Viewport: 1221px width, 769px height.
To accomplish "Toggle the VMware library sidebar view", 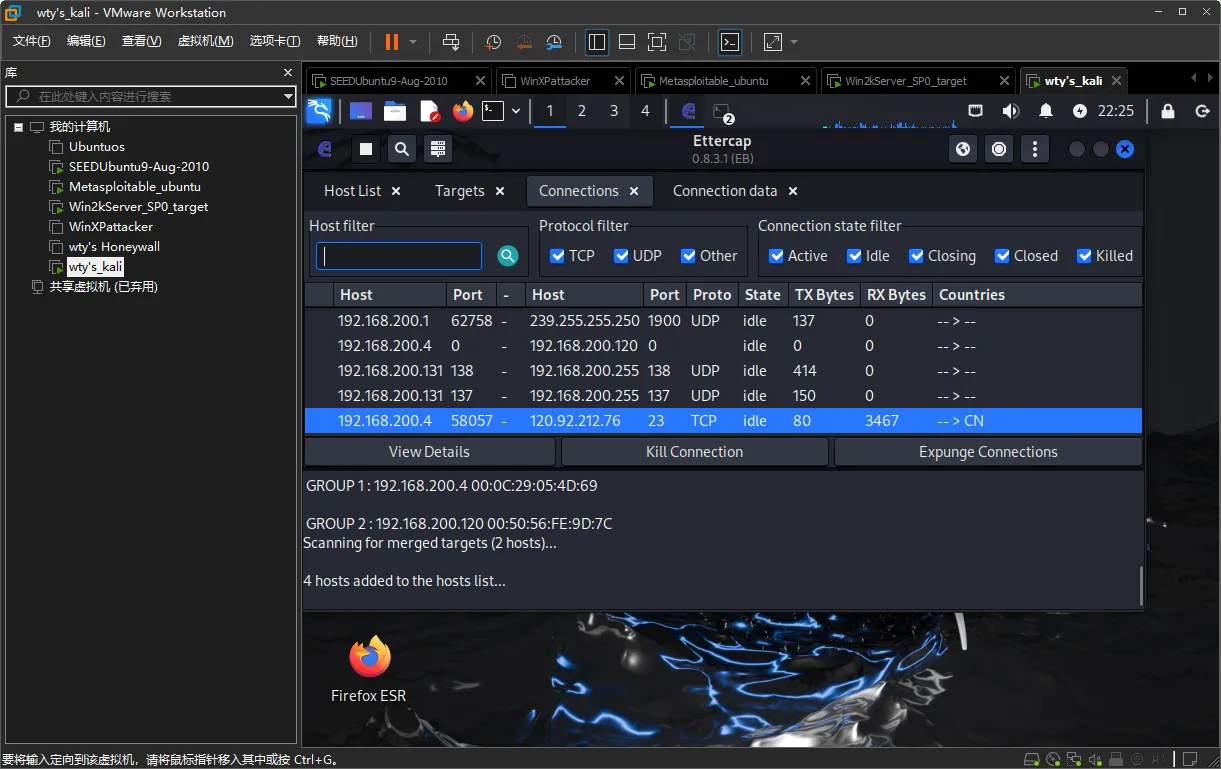I will pyautogui.click(x=597, y=42).
